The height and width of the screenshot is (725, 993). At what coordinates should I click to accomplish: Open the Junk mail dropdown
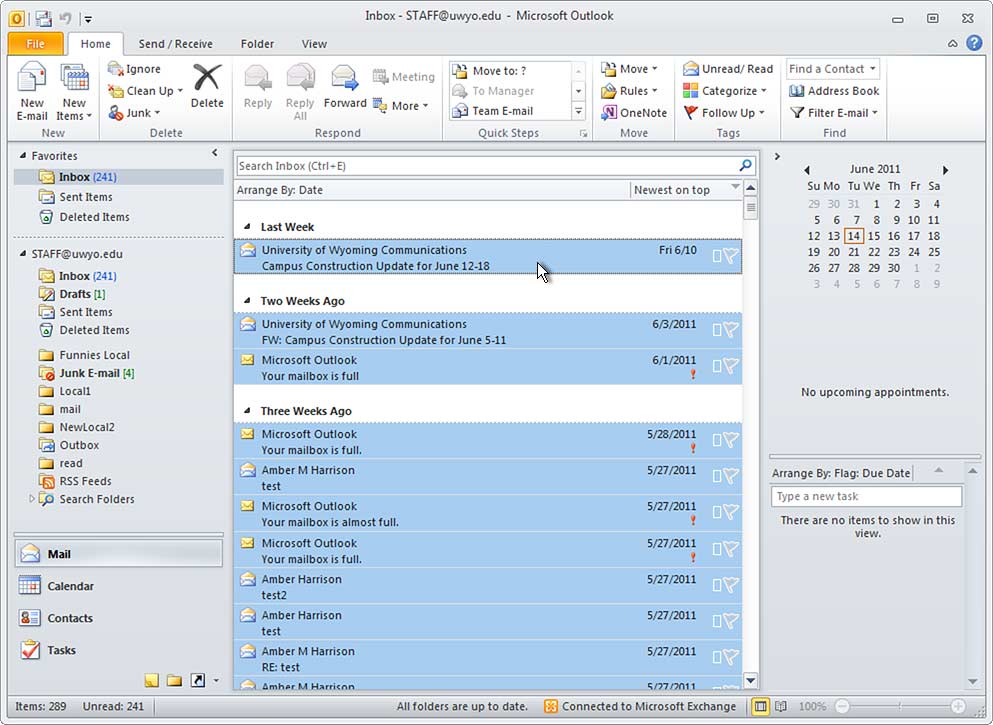(134, 113)
